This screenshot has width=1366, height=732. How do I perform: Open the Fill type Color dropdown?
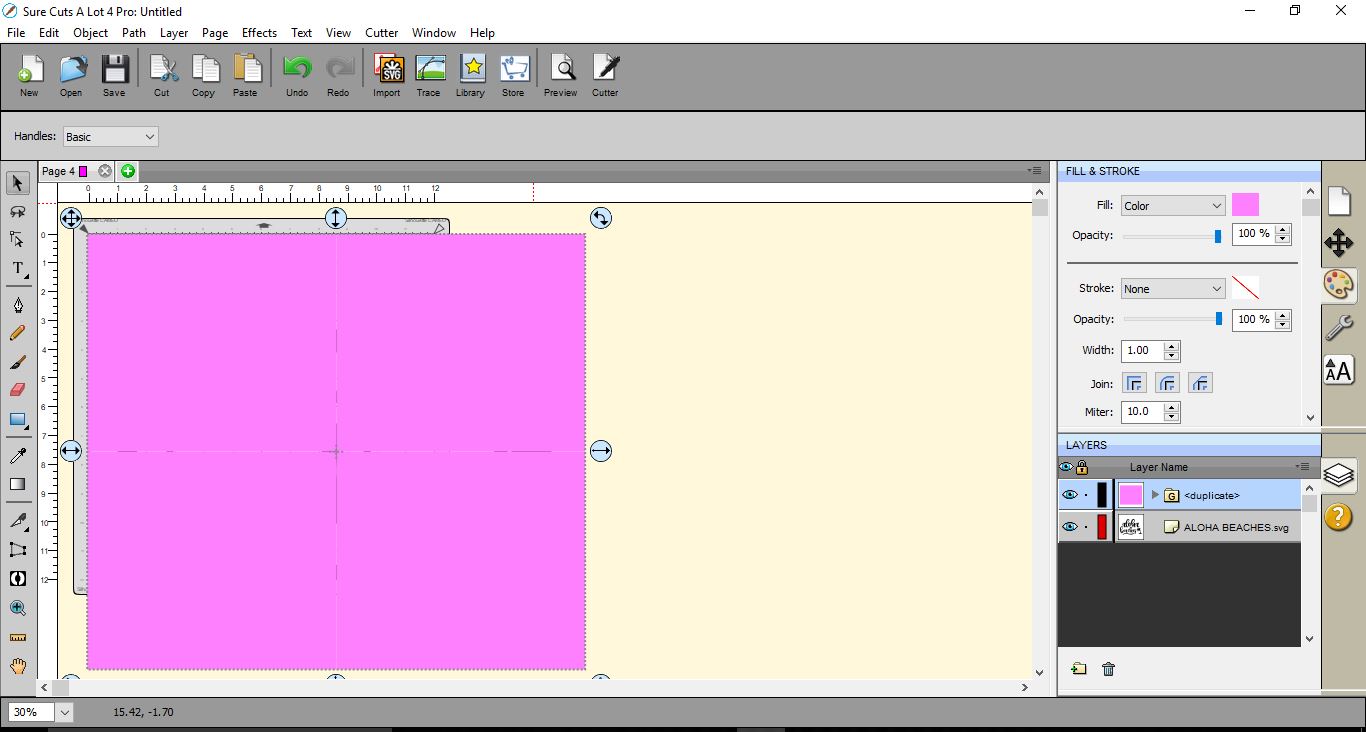pos(1173,206)
